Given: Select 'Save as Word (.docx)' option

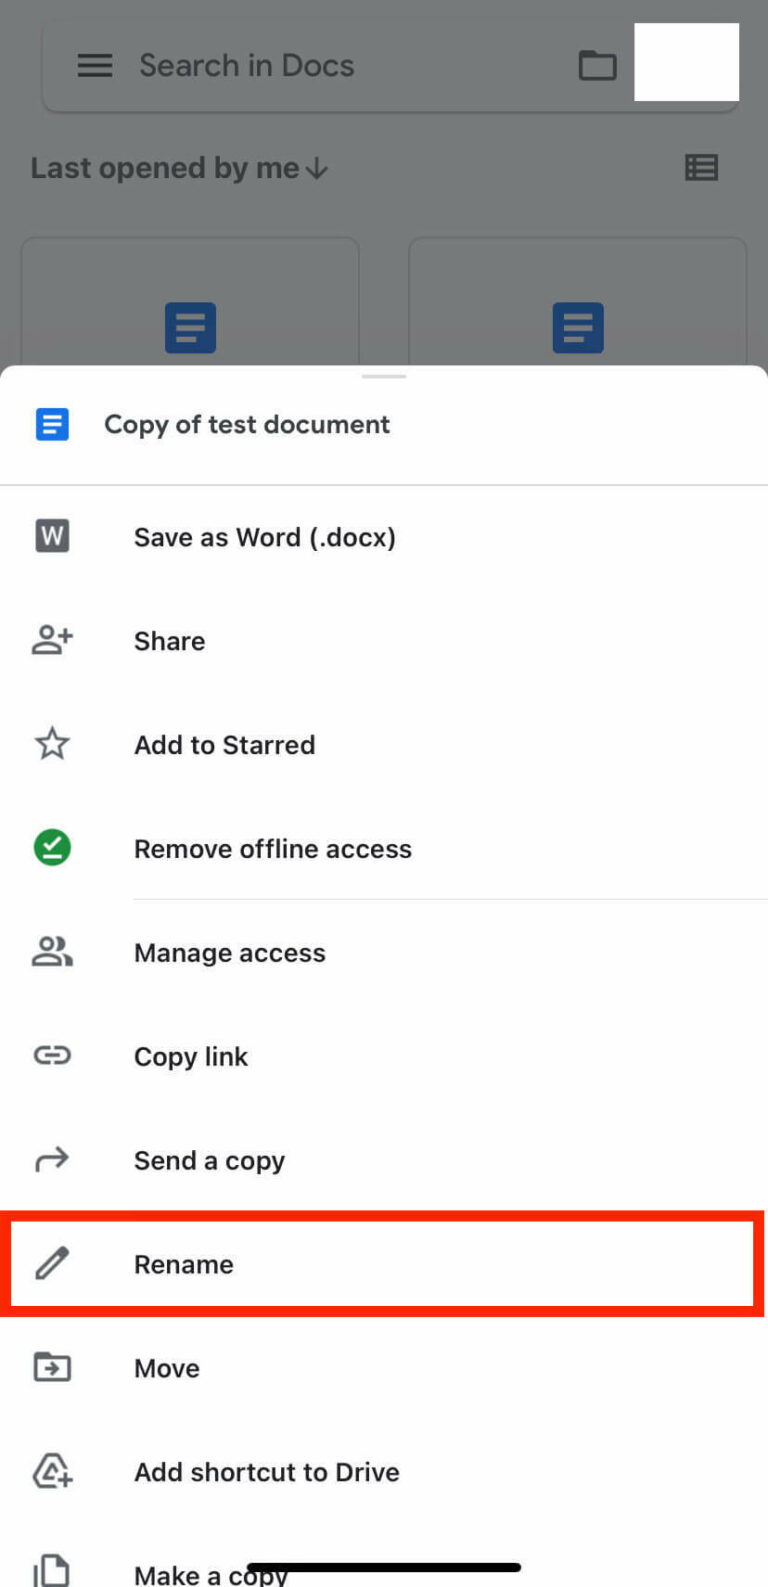Looking at the screenshot, I should point(384,537).
